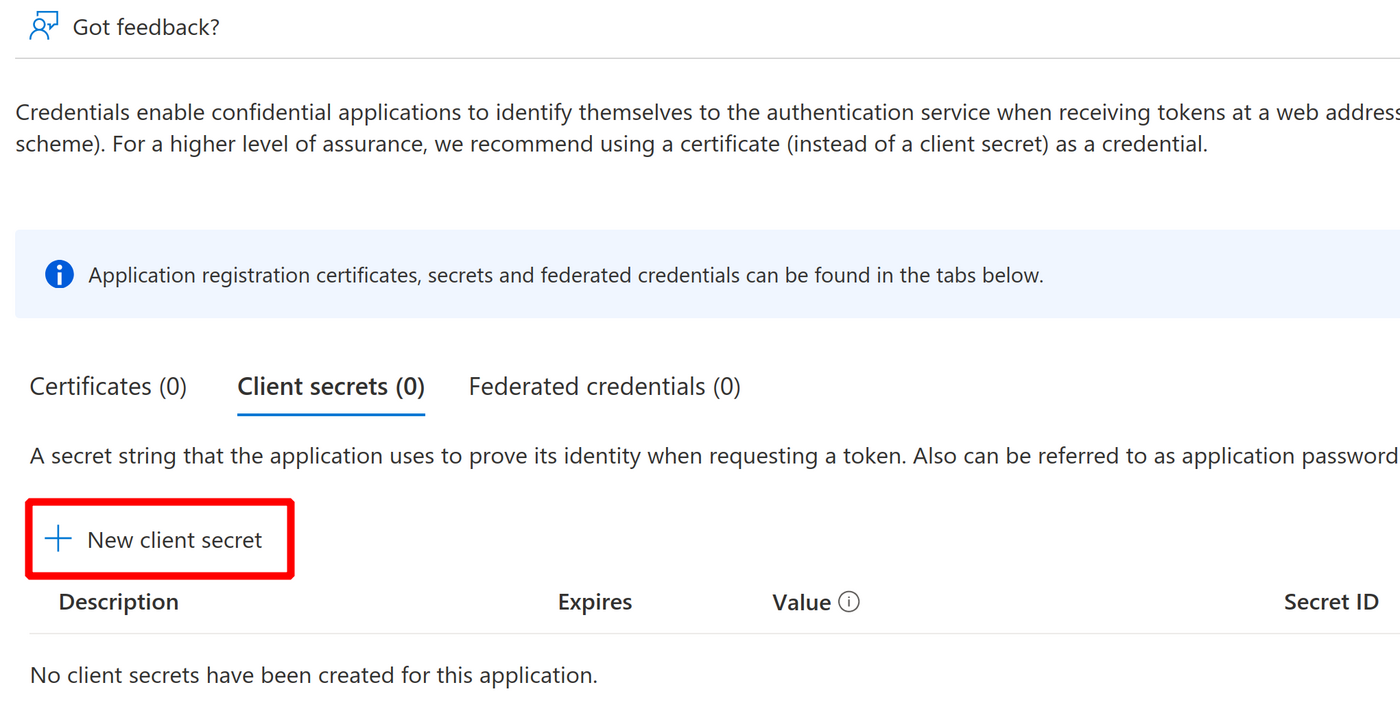Image resolution: width=1400 pixels, height=709 pixels.
Task: Select the Client secrets (0) tab
Action: pyautogui.click(x=331, y=386)
